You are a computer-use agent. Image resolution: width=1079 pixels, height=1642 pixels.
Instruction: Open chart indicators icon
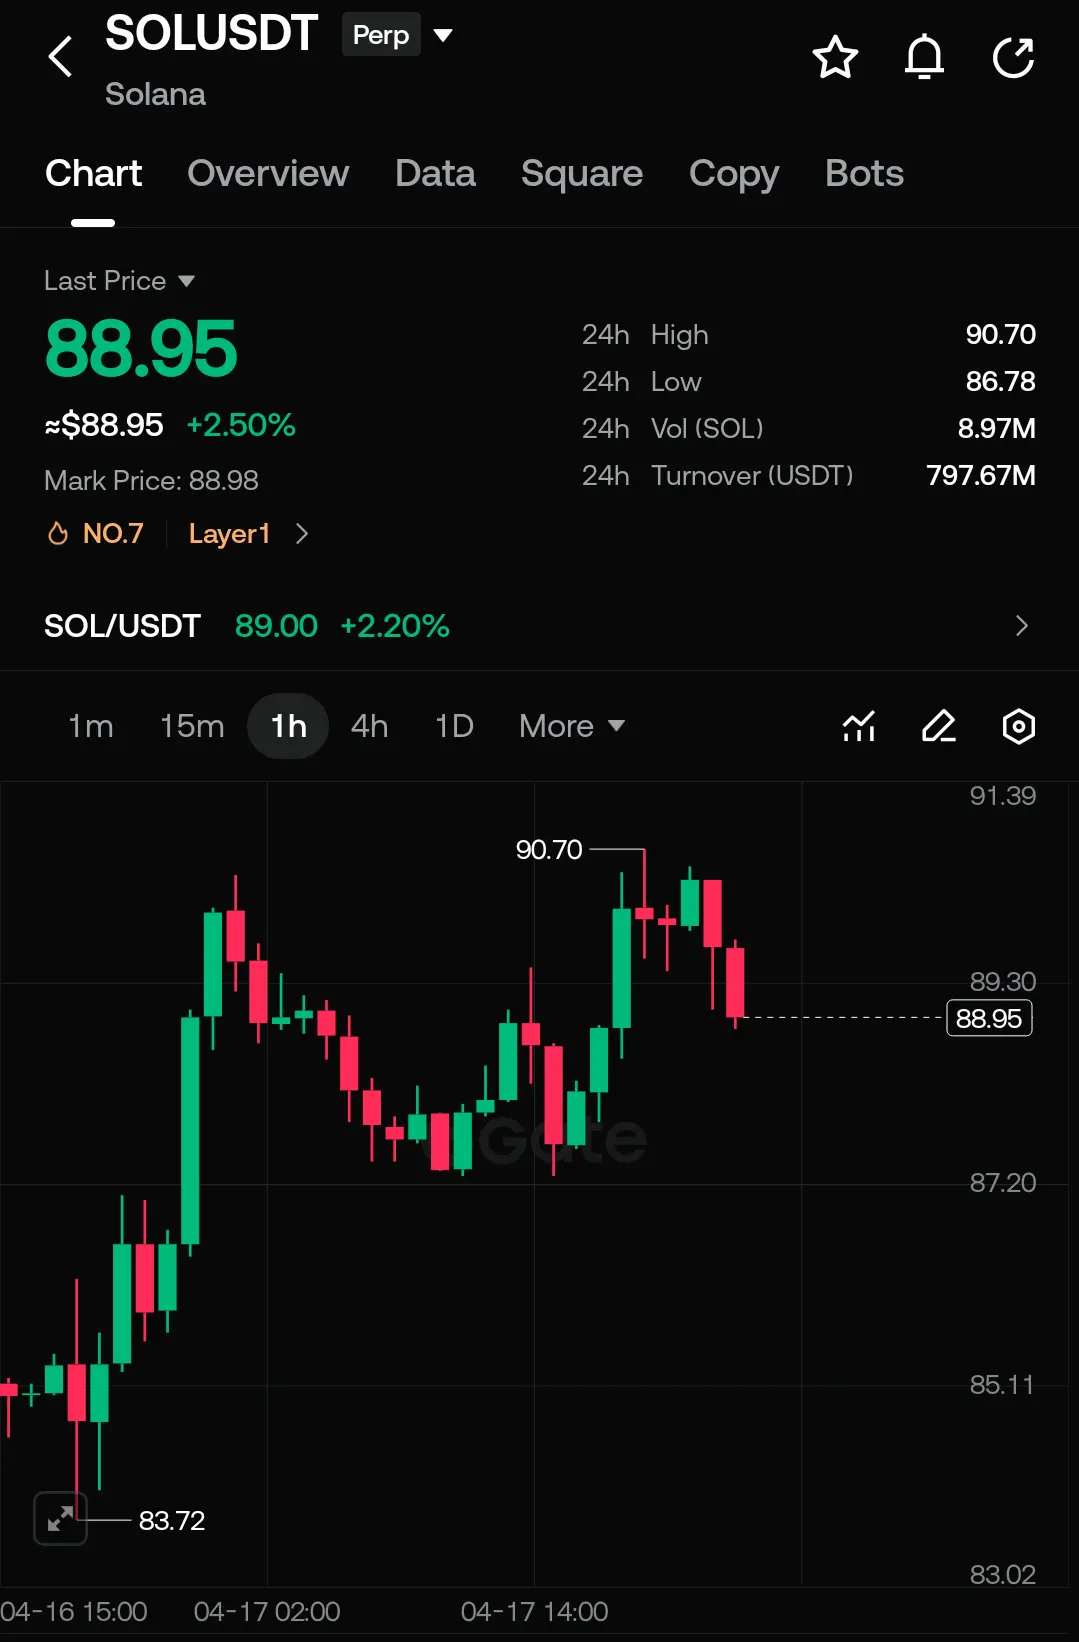tap(859, 726)
